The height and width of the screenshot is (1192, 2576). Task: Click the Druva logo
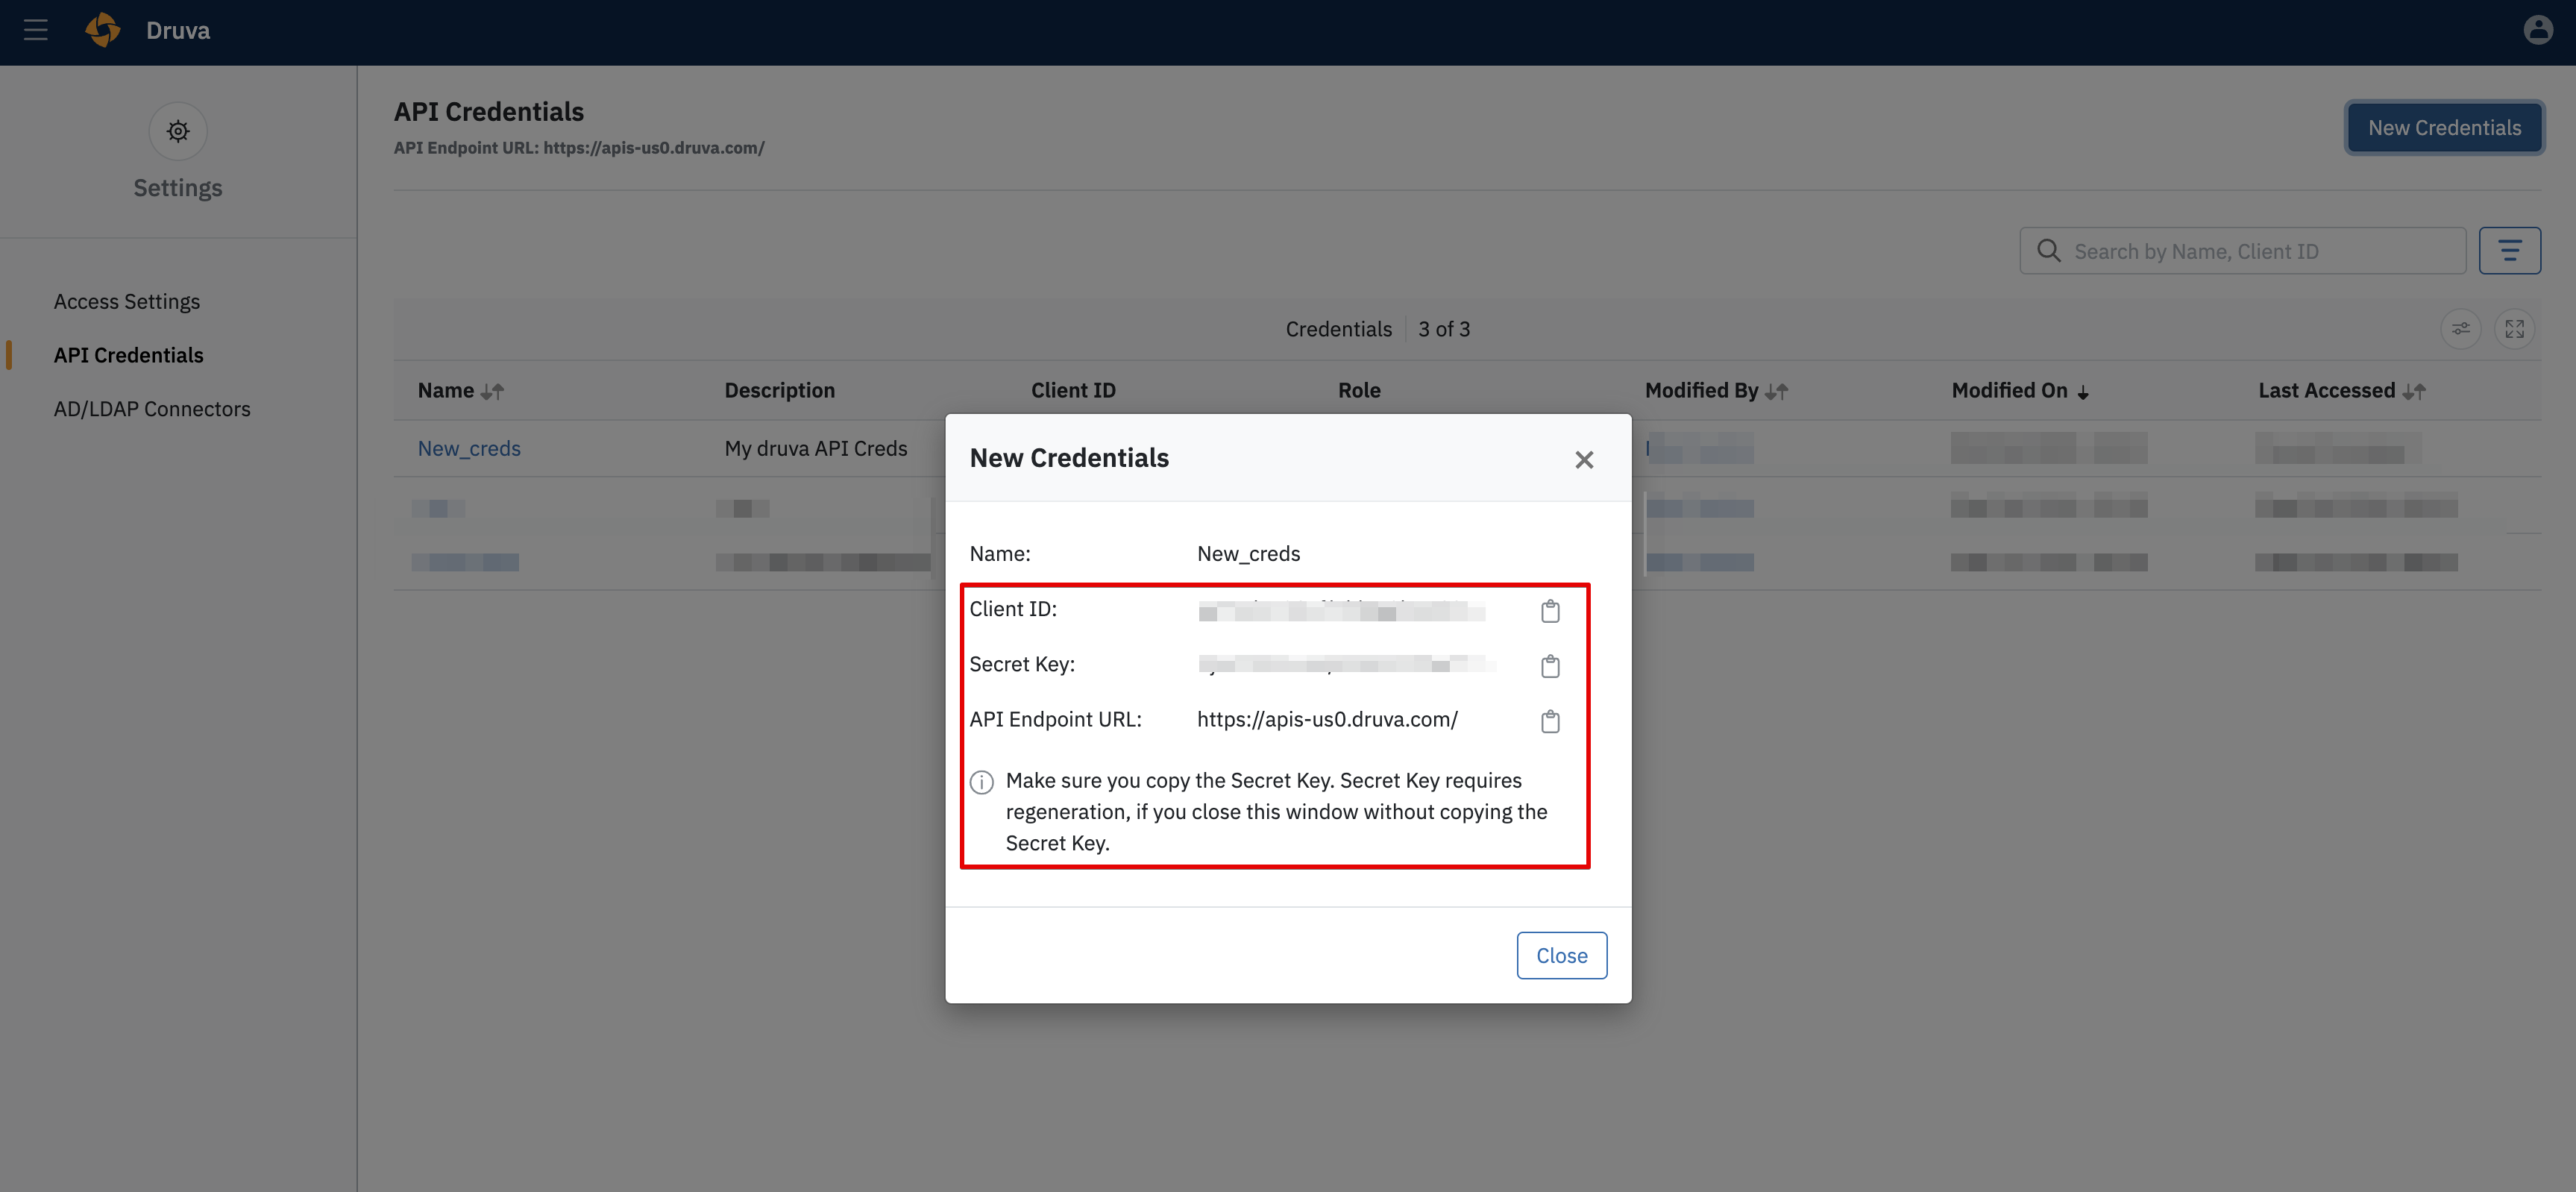coord(103,30)
